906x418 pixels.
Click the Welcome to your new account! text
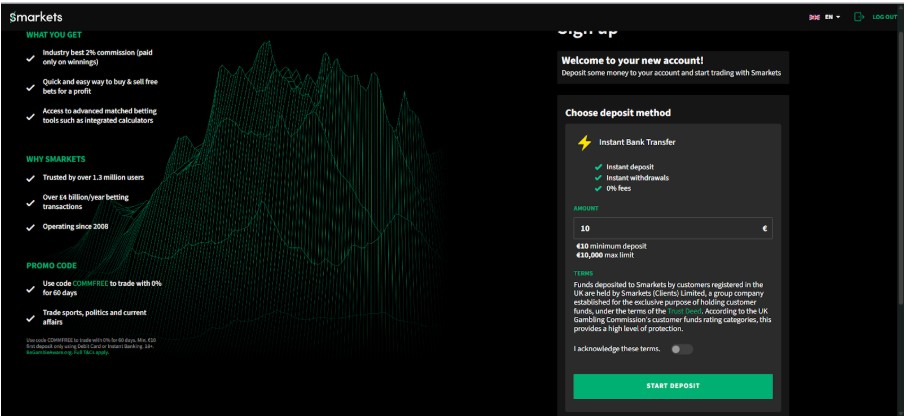coord(633,60)
